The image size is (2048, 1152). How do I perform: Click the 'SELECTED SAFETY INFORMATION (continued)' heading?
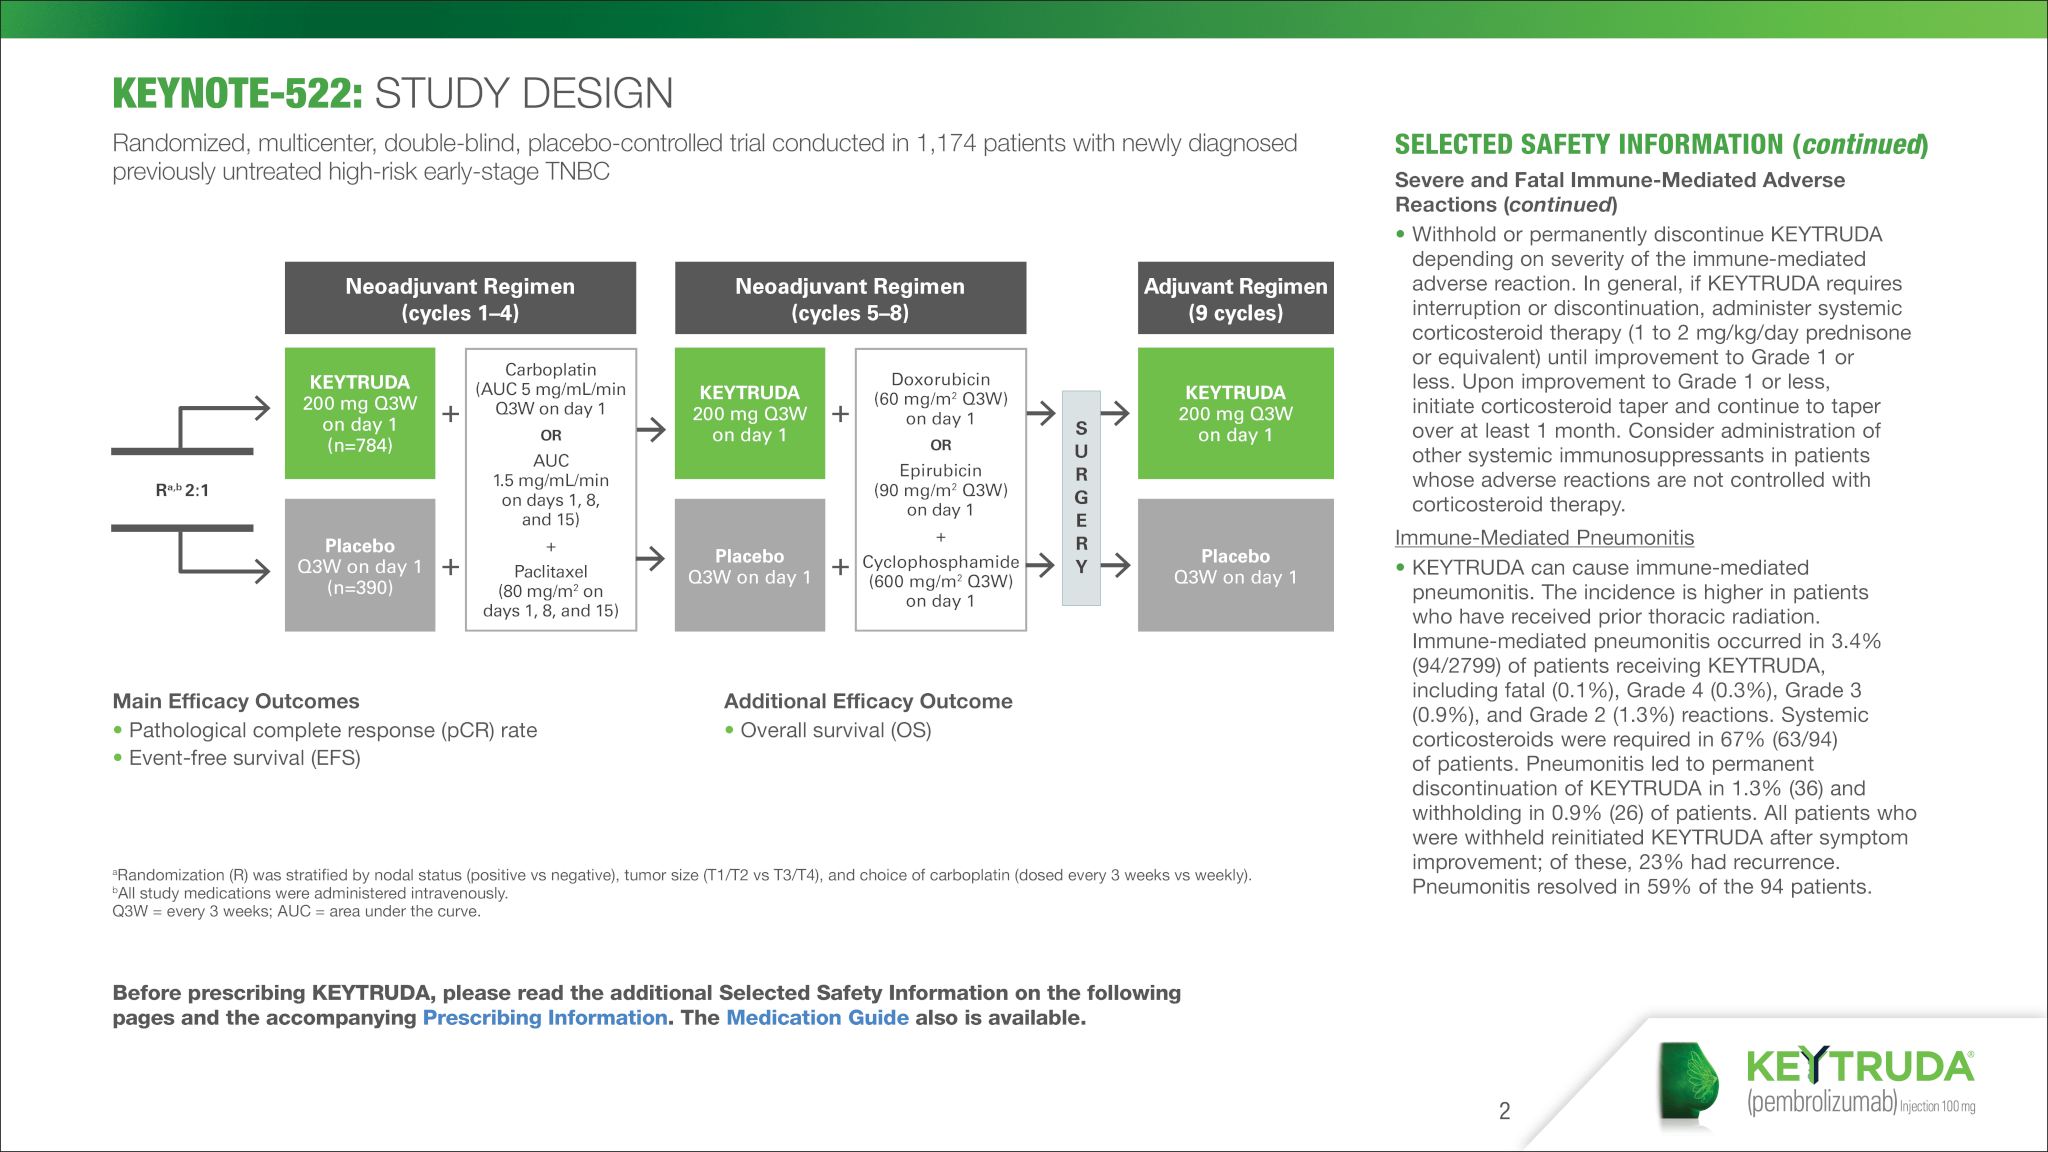[1661, 145]
